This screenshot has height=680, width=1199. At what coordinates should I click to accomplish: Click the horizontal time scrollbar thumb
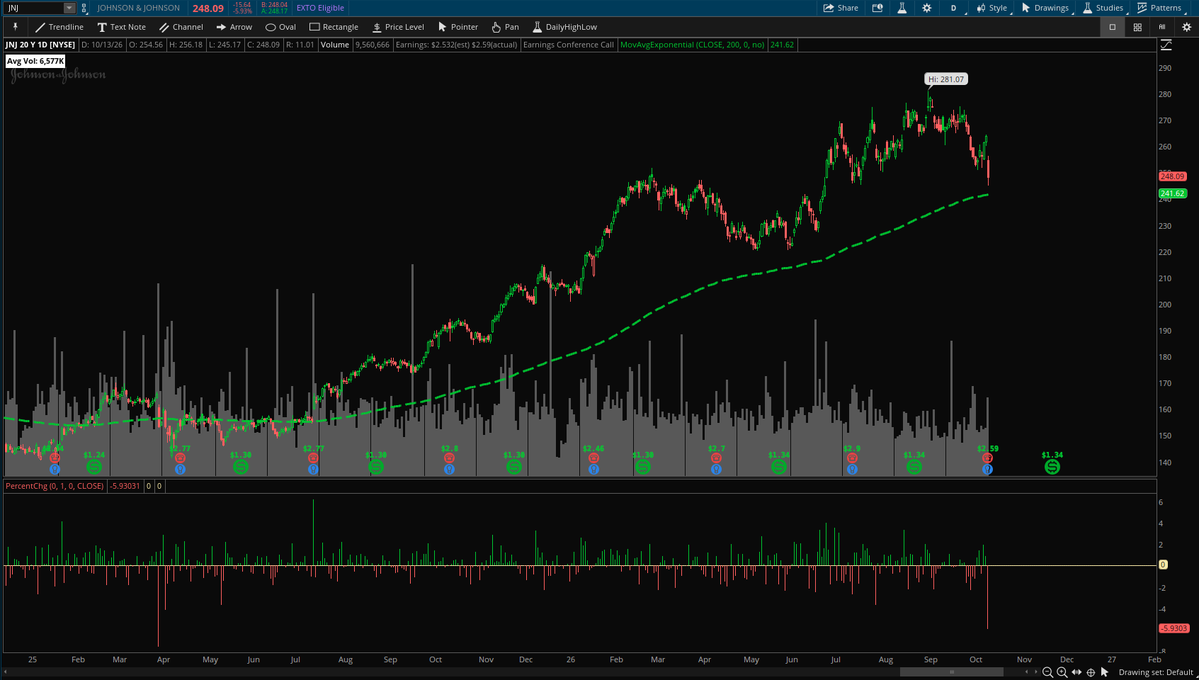click(951, 672)
